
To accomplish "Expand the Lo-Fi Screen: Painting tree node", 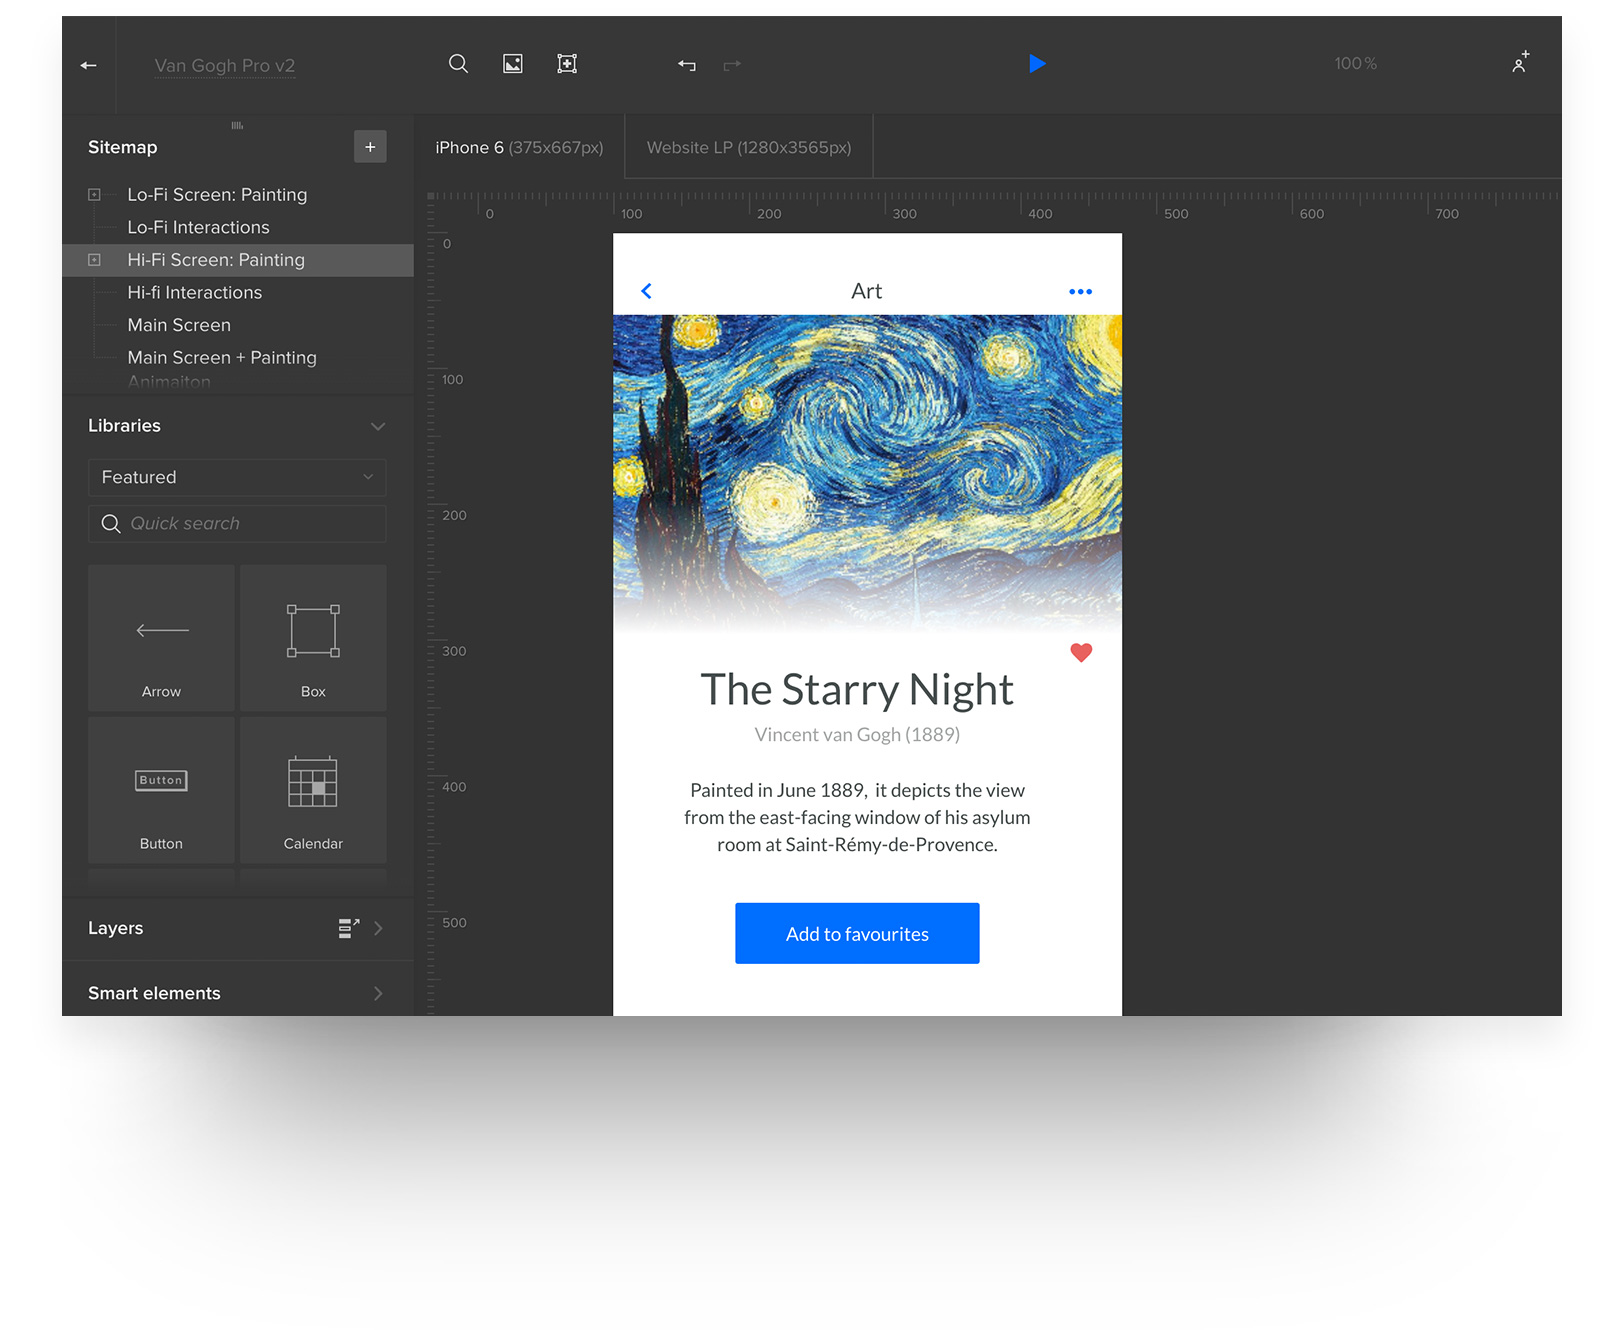I will click(94, 195).
